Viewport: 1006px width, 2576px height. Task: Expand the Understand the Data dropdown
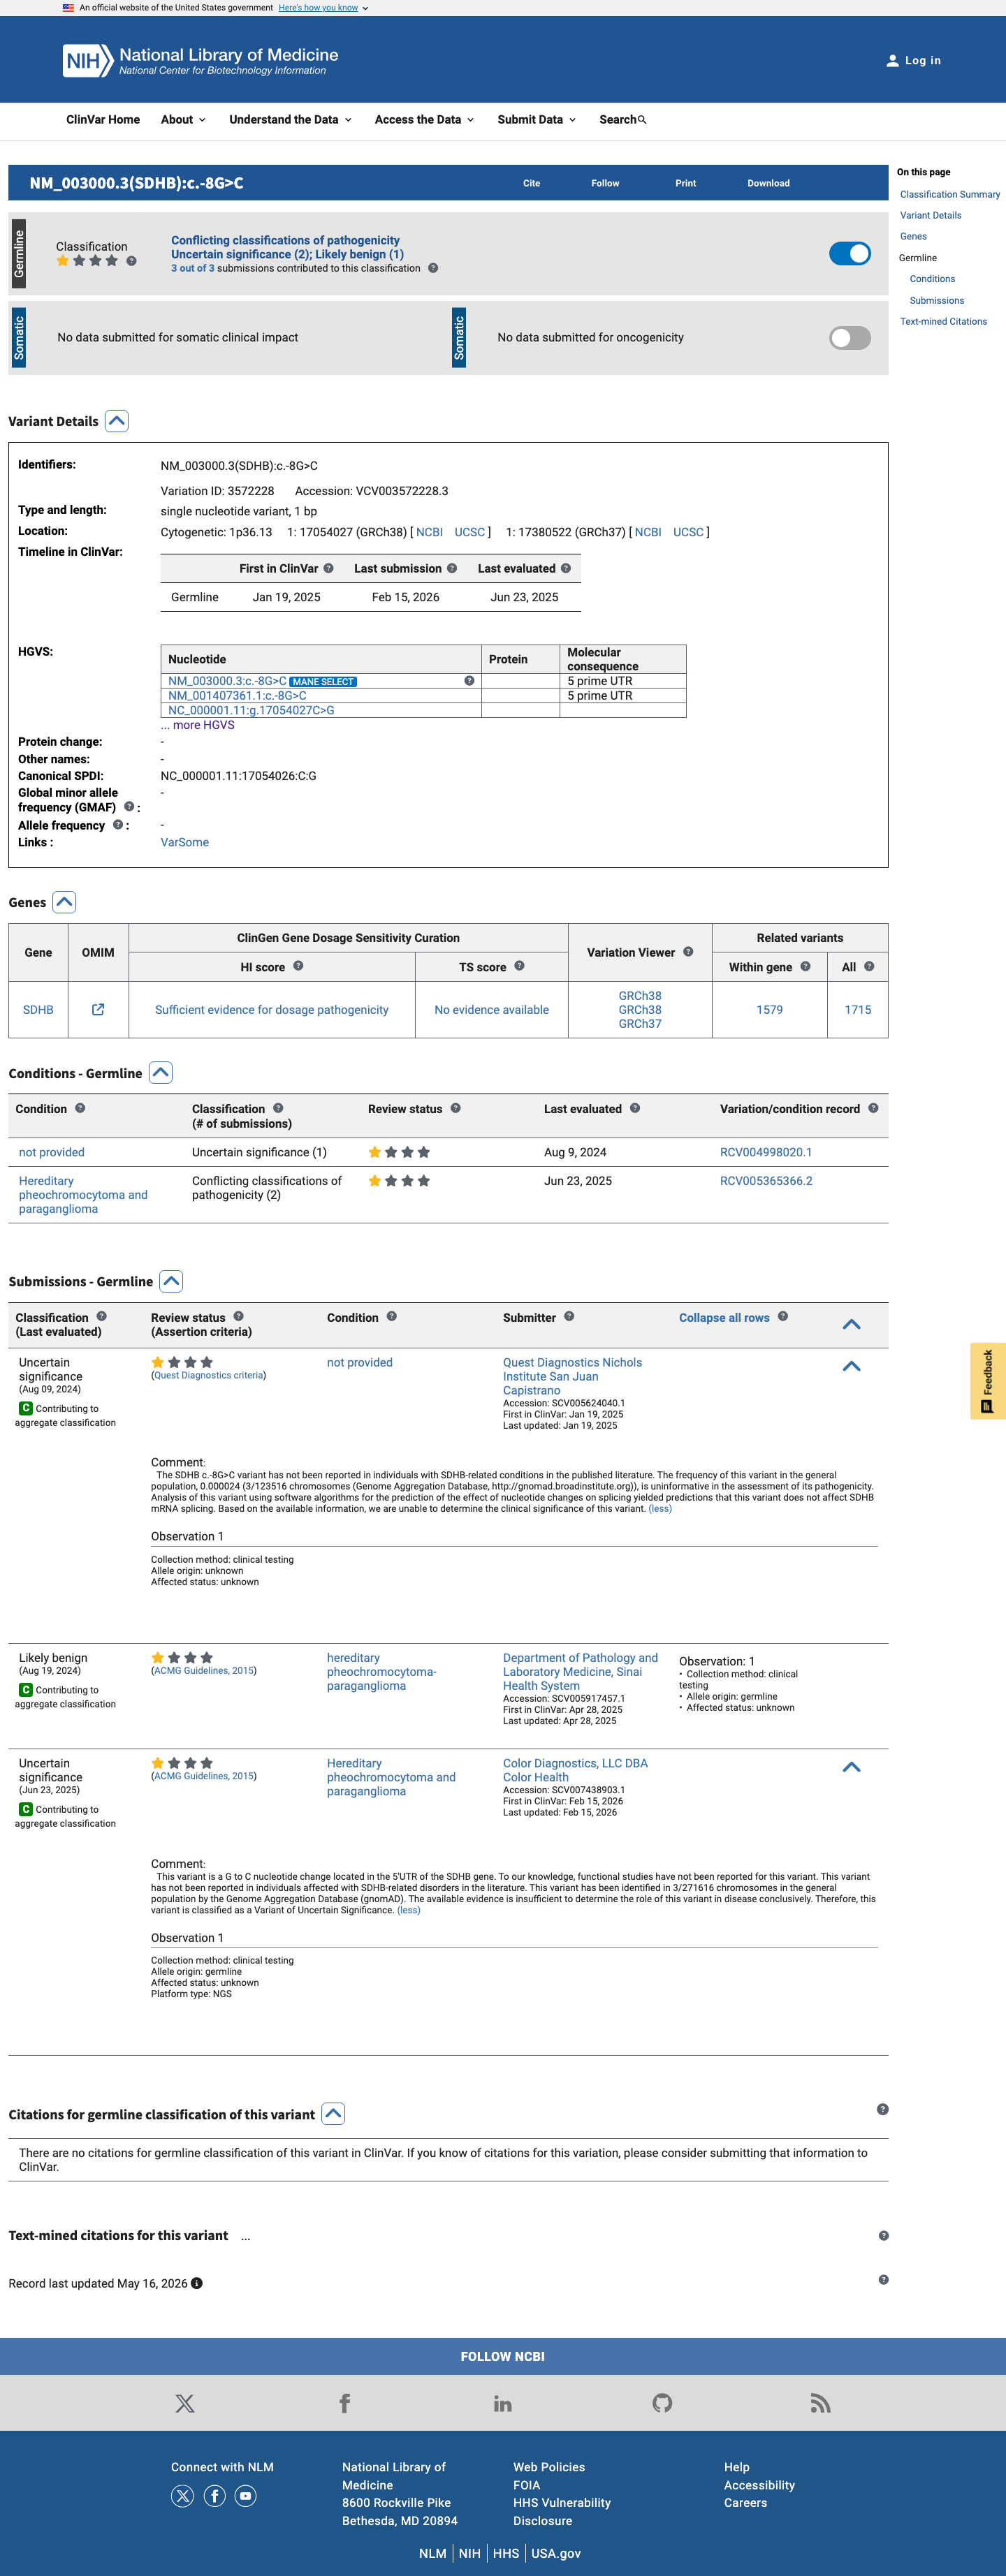point(290,120)
